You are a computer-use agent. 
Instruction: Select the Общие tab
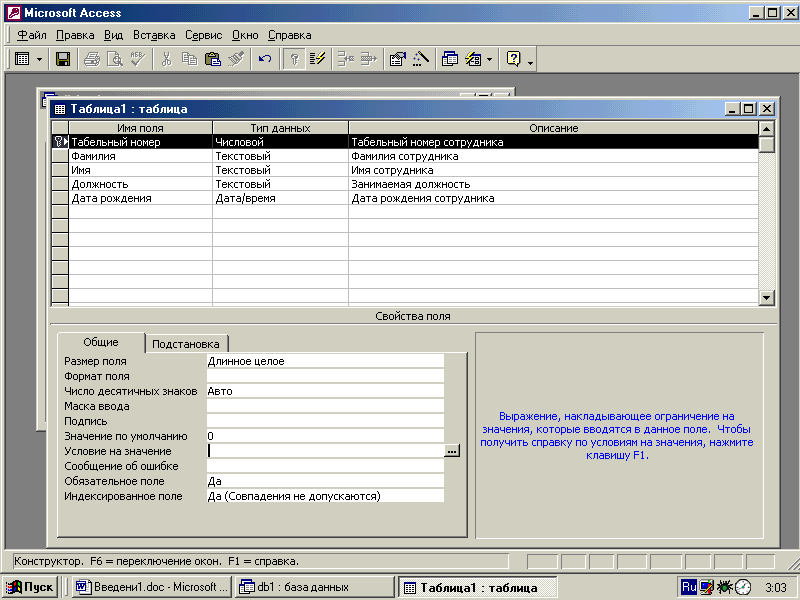101,342
